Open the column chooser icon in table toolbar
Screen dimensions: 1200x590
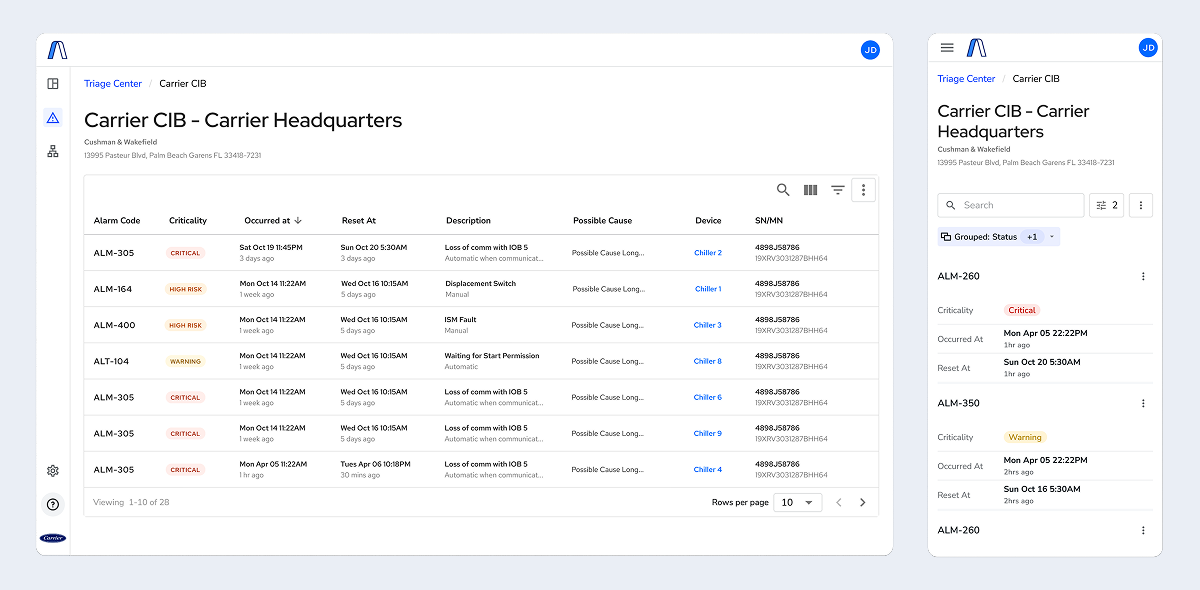[x=811, y=190]
